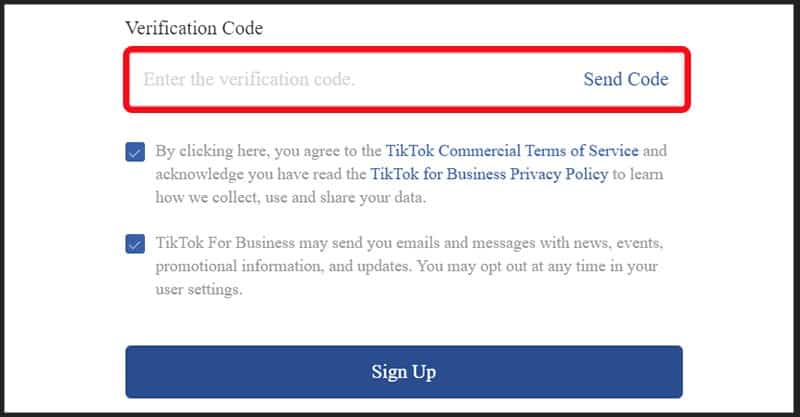
Task: Click the Sign Up button
Action: (x=404, y=372)
